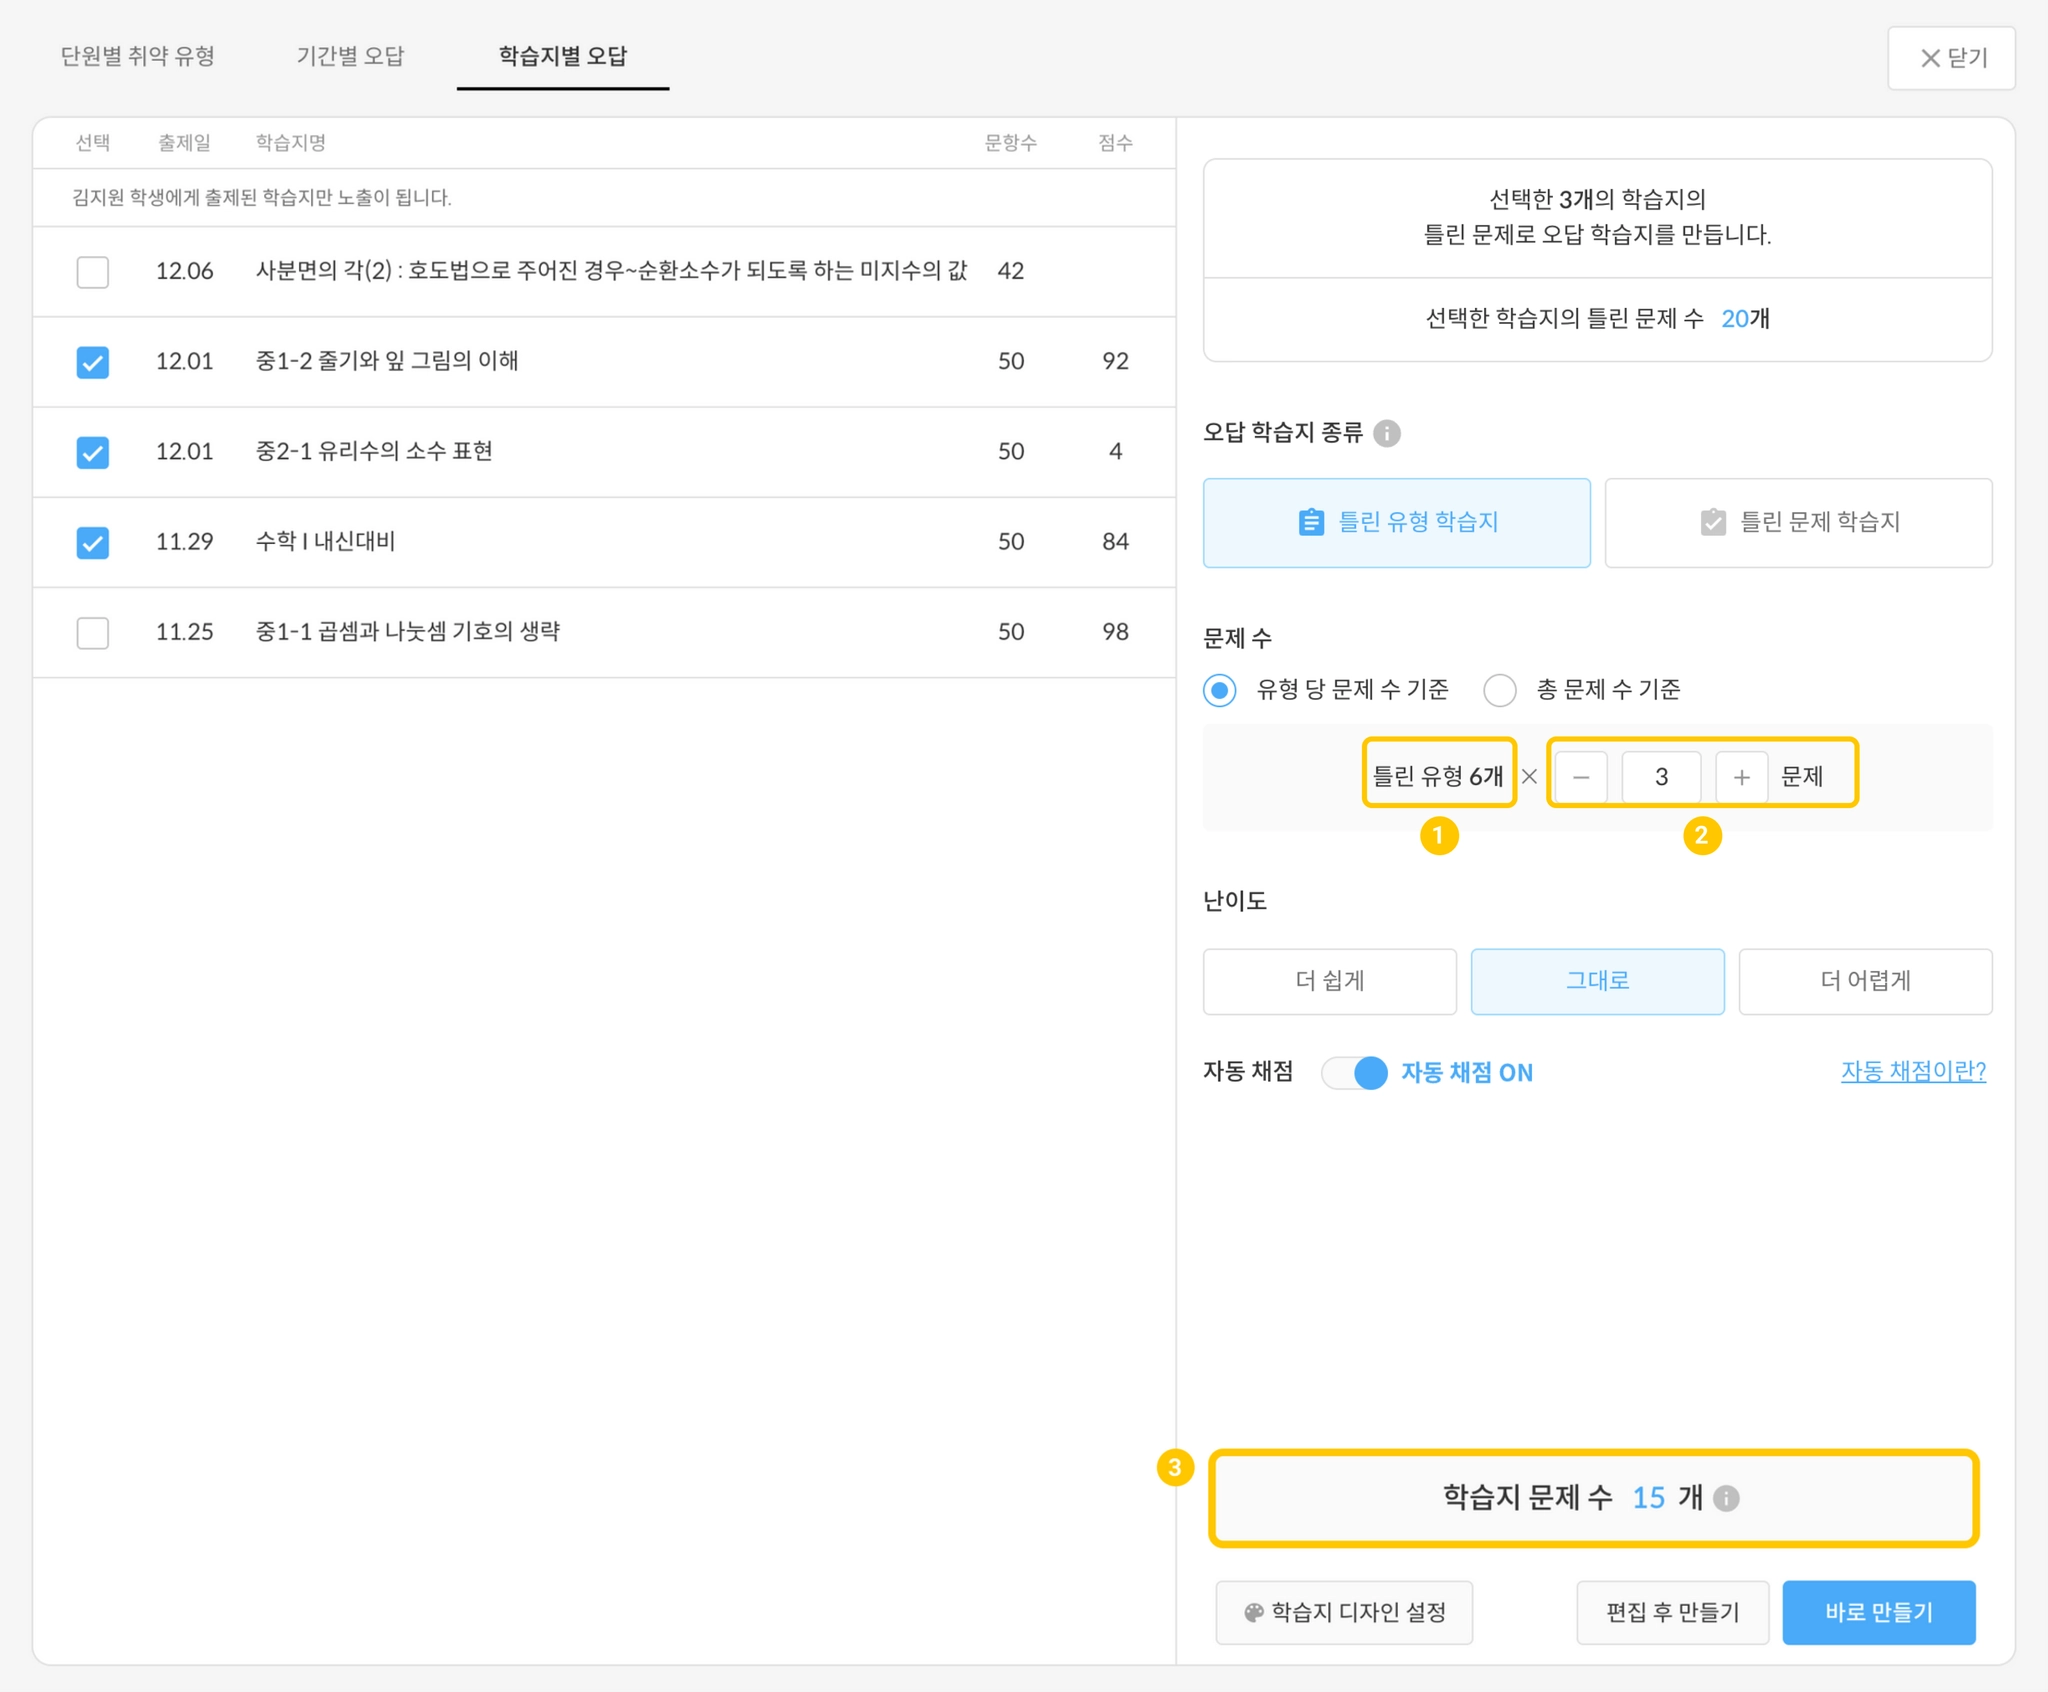2048x1692 pixels.
Task: Select 유형 당 문제 수 기준 radio
Action: (1219, 690)
